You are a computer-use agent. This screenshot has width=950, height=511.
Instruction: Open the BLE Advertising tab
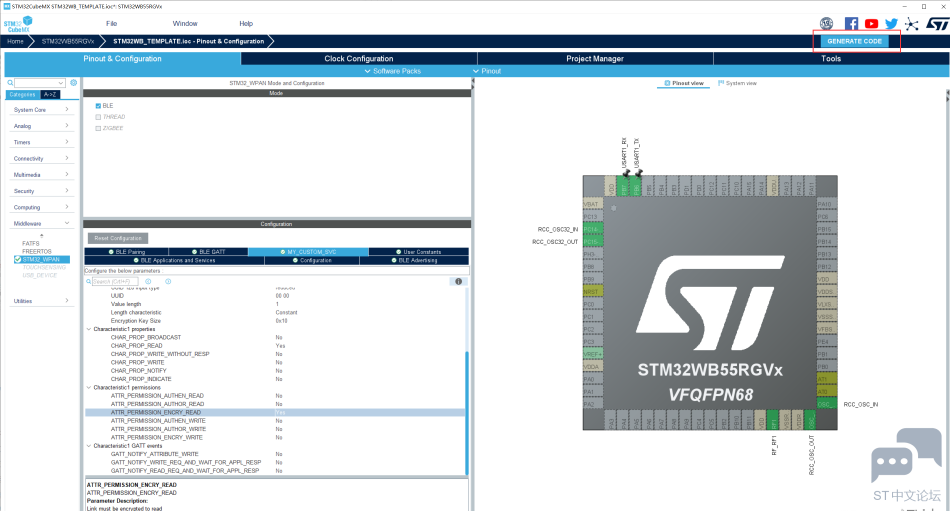(414, 260)
